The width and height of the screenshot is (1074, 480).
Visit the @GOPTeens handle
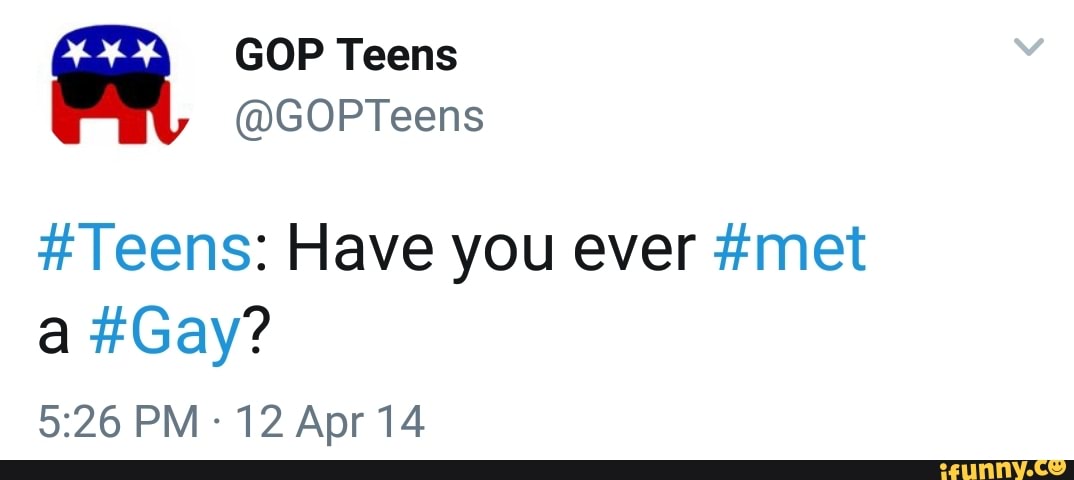[359, 117]
